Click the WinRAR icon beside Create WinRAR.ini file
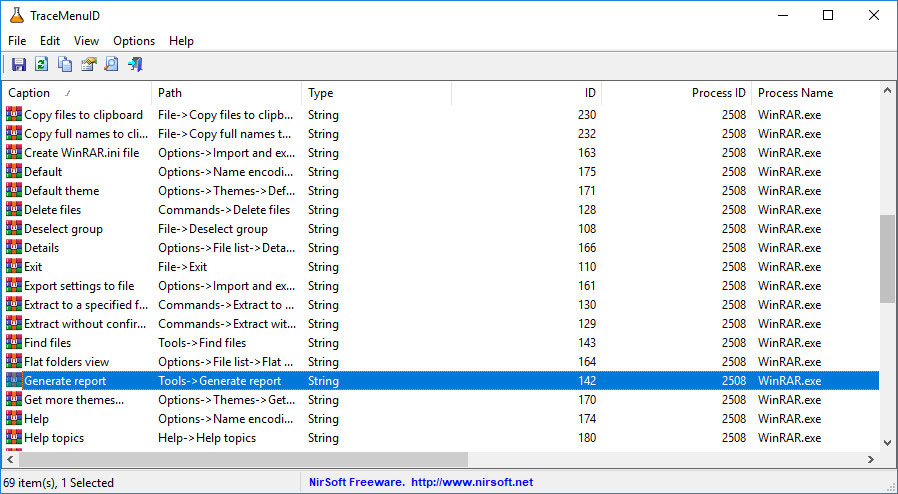The width and height of the screenshot is (898, 494). click(14, 153)
